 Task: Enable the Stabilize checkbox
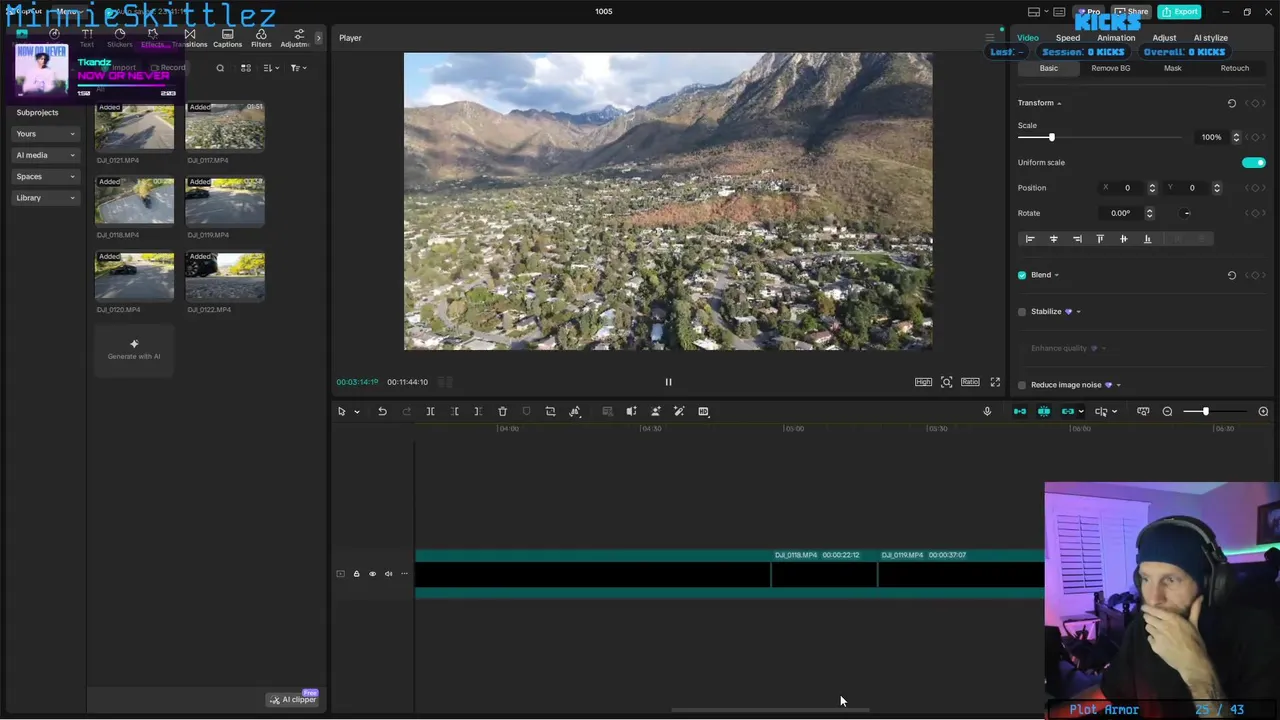click(x=1022, y=312)
